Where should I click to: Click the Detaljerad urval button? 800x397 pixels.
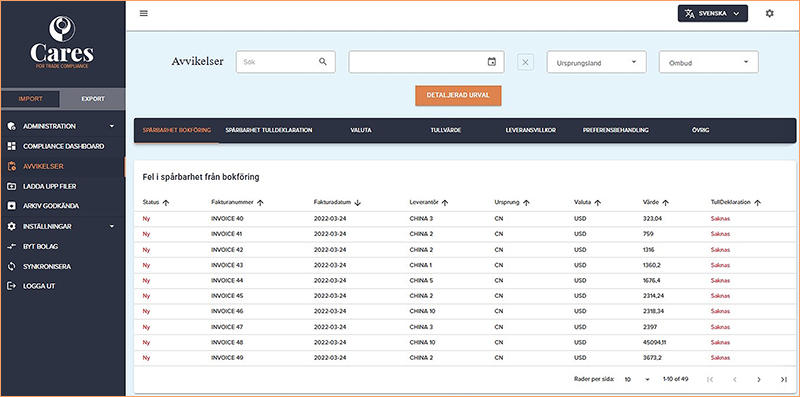tap(458, 95)
